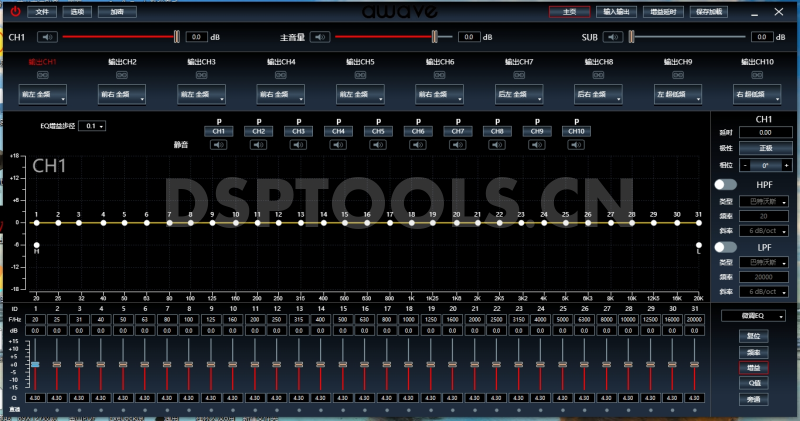Click the link icon under 输出CH2
The width and height of the screenshot is (800, 421).
click(121, 75)
